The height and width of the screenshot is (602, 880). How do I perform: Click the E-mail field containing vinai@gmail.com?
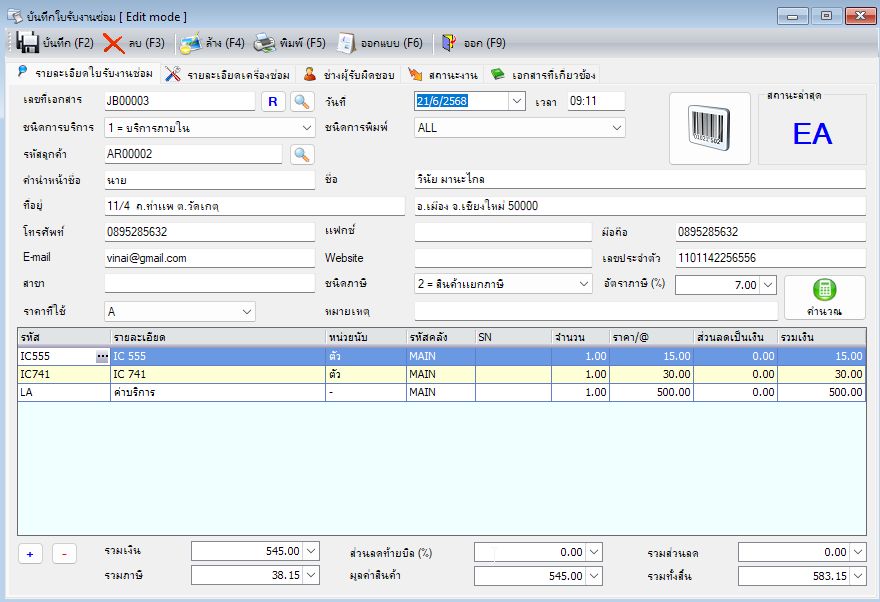click(209, 258)
